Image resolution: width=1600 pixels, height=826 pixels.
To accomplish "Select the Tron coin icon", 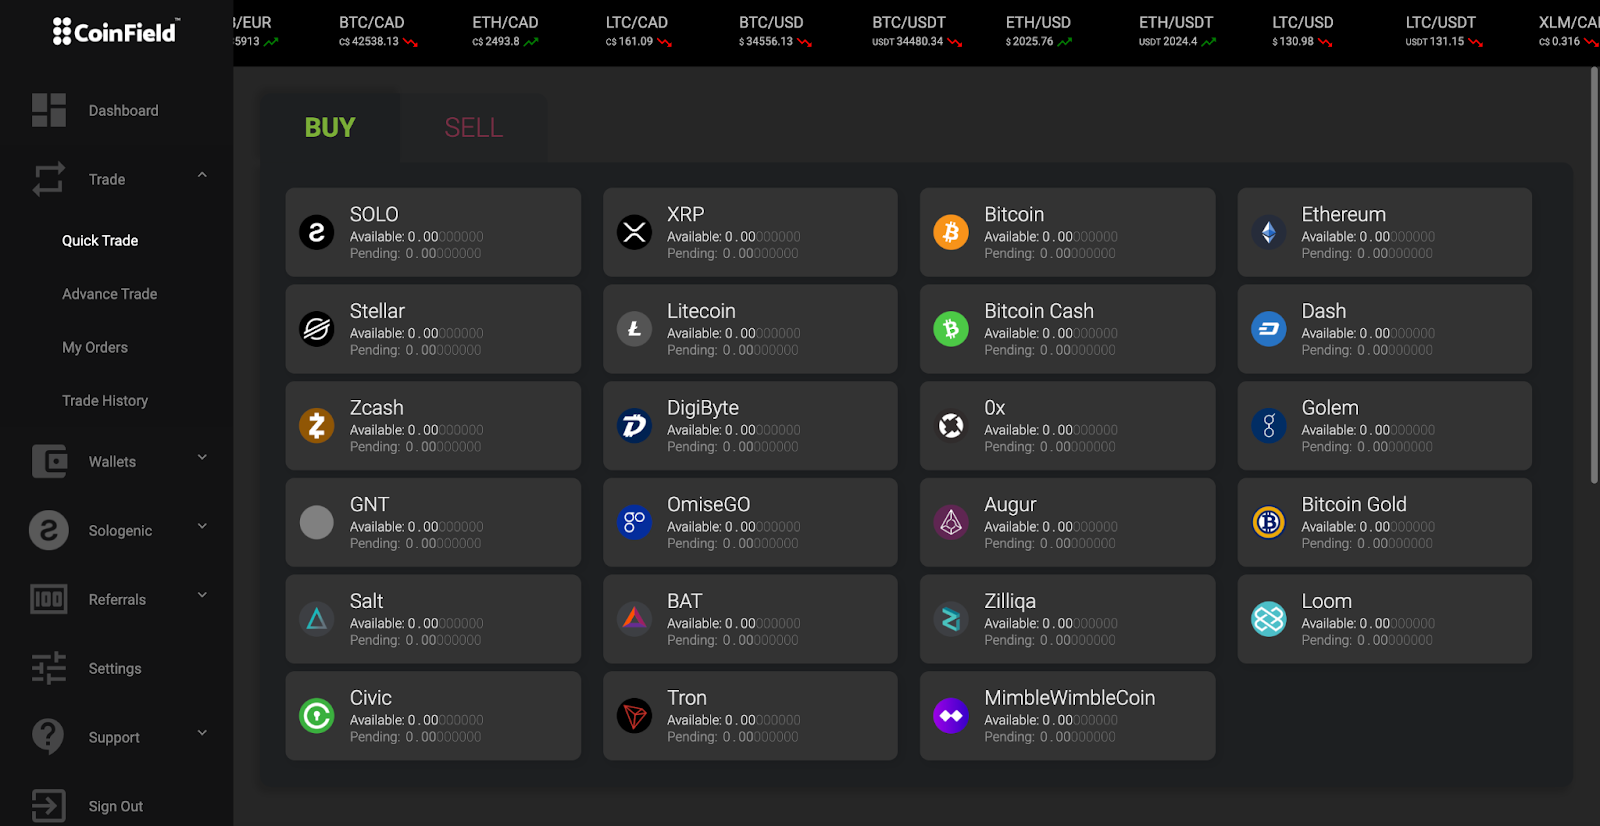I will 634,716.
